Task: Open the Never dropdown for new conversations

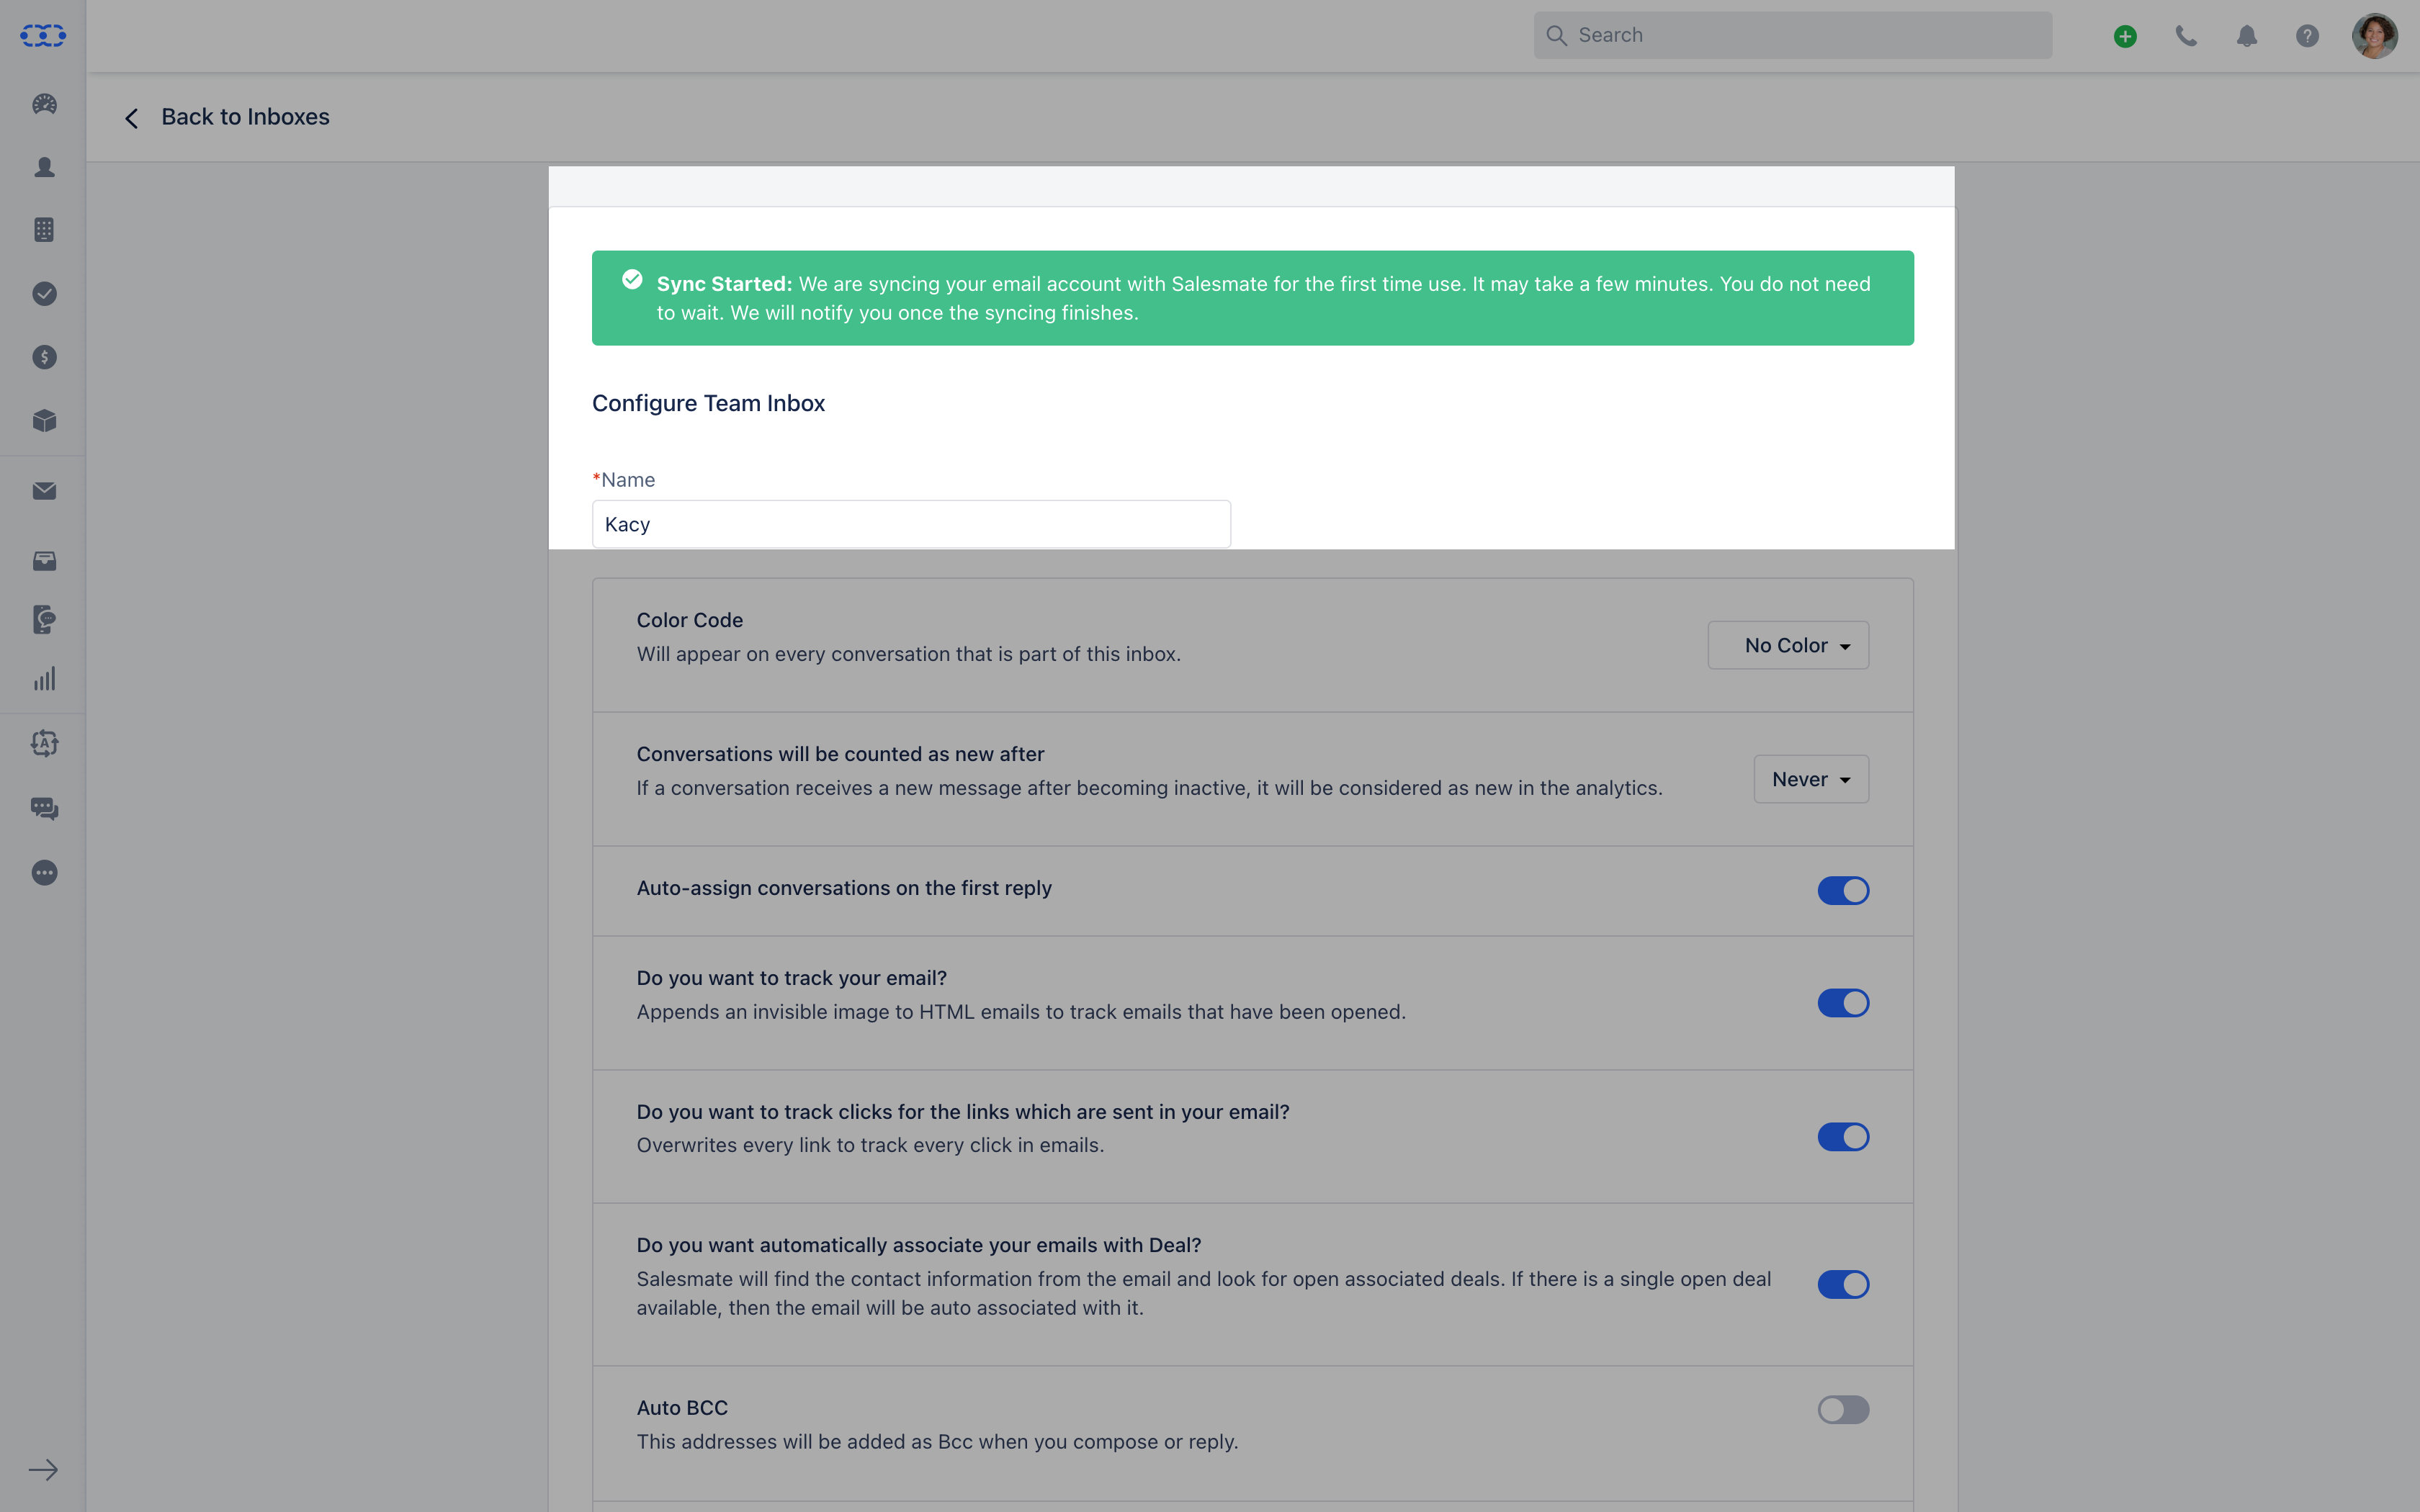Action: pyautogui.click(x=1811, y=779)
